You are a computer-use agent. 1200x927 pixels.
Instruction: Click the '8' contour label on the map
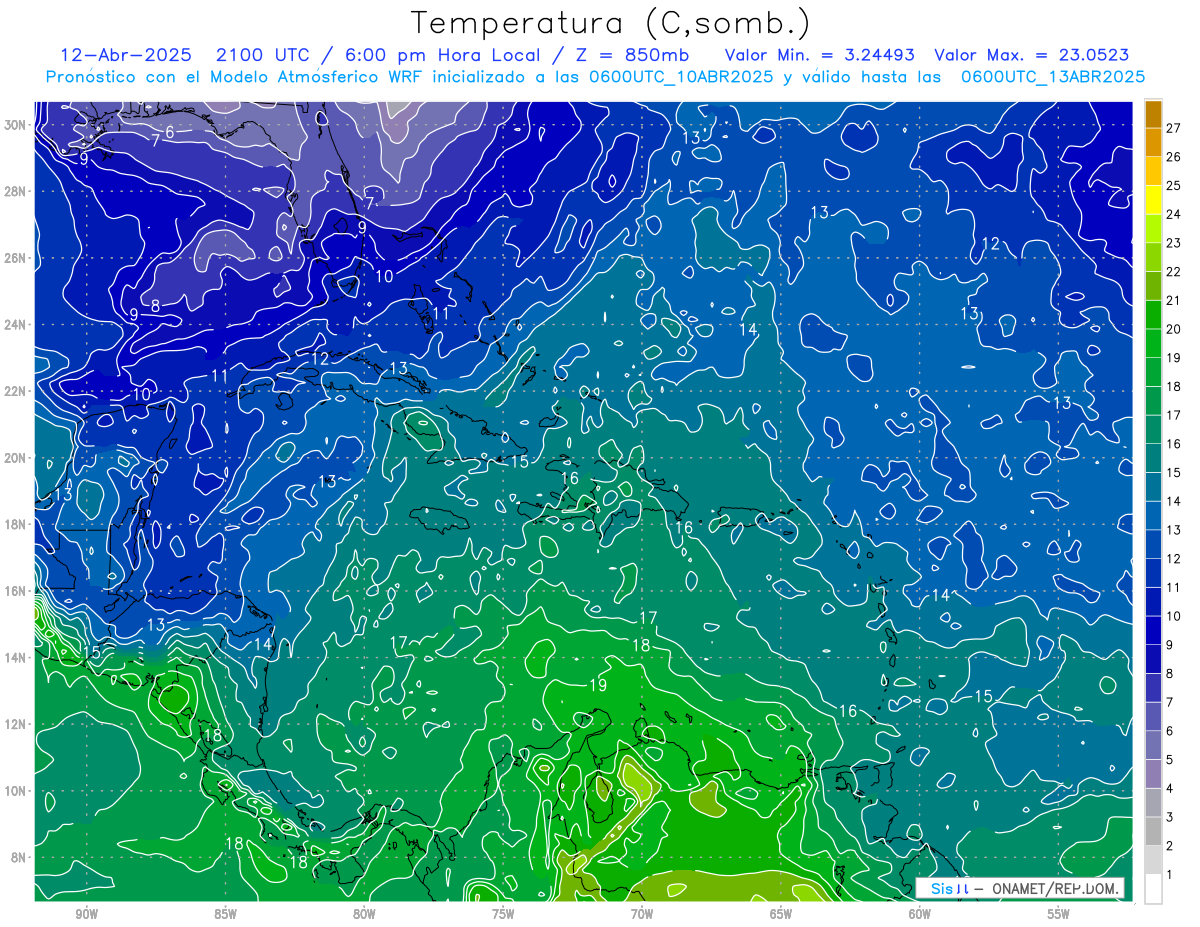[156, 306]
